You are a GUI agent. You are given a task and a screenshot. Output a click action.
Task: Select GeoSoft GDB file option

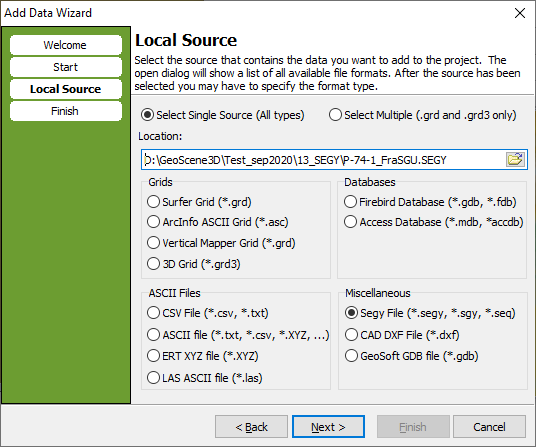pos(412,356)
